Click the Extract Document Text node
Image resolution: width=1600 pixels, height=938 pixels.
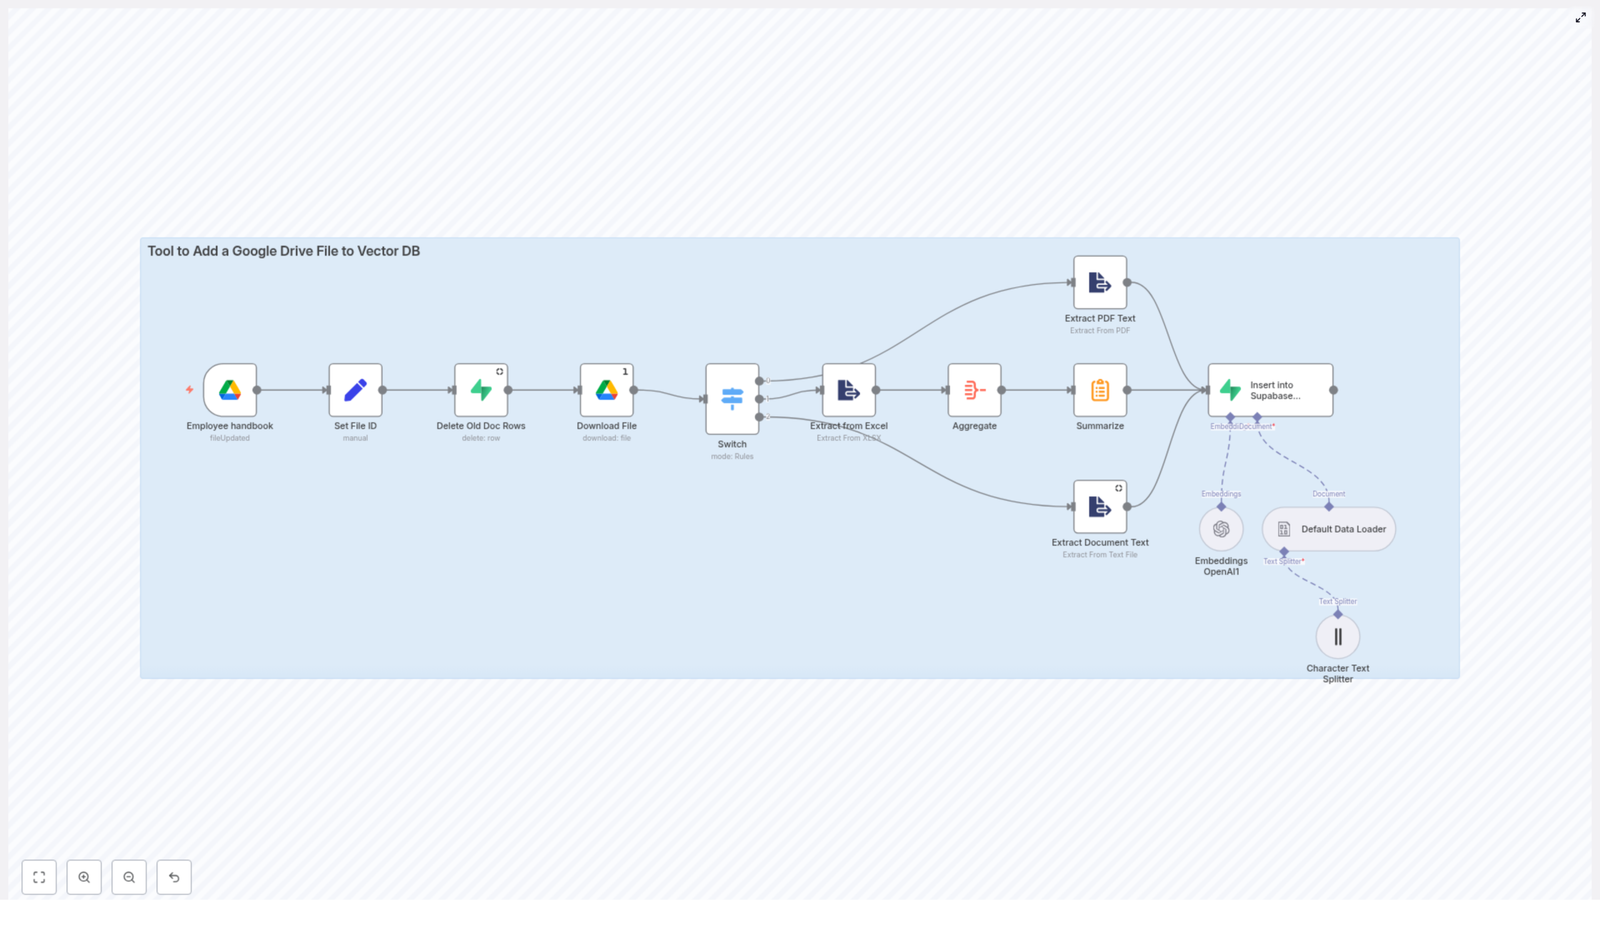click(1100, 506)
